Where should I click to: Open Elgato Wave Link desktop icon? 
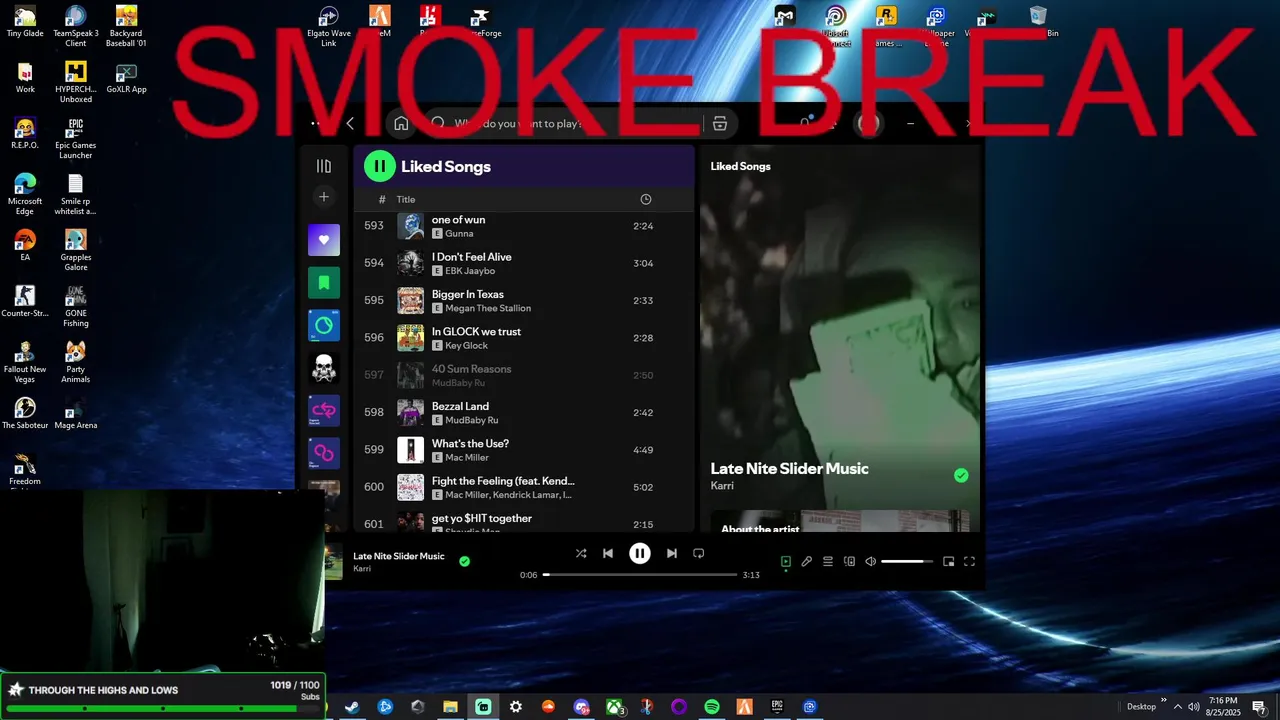click(x=328, y=26)
